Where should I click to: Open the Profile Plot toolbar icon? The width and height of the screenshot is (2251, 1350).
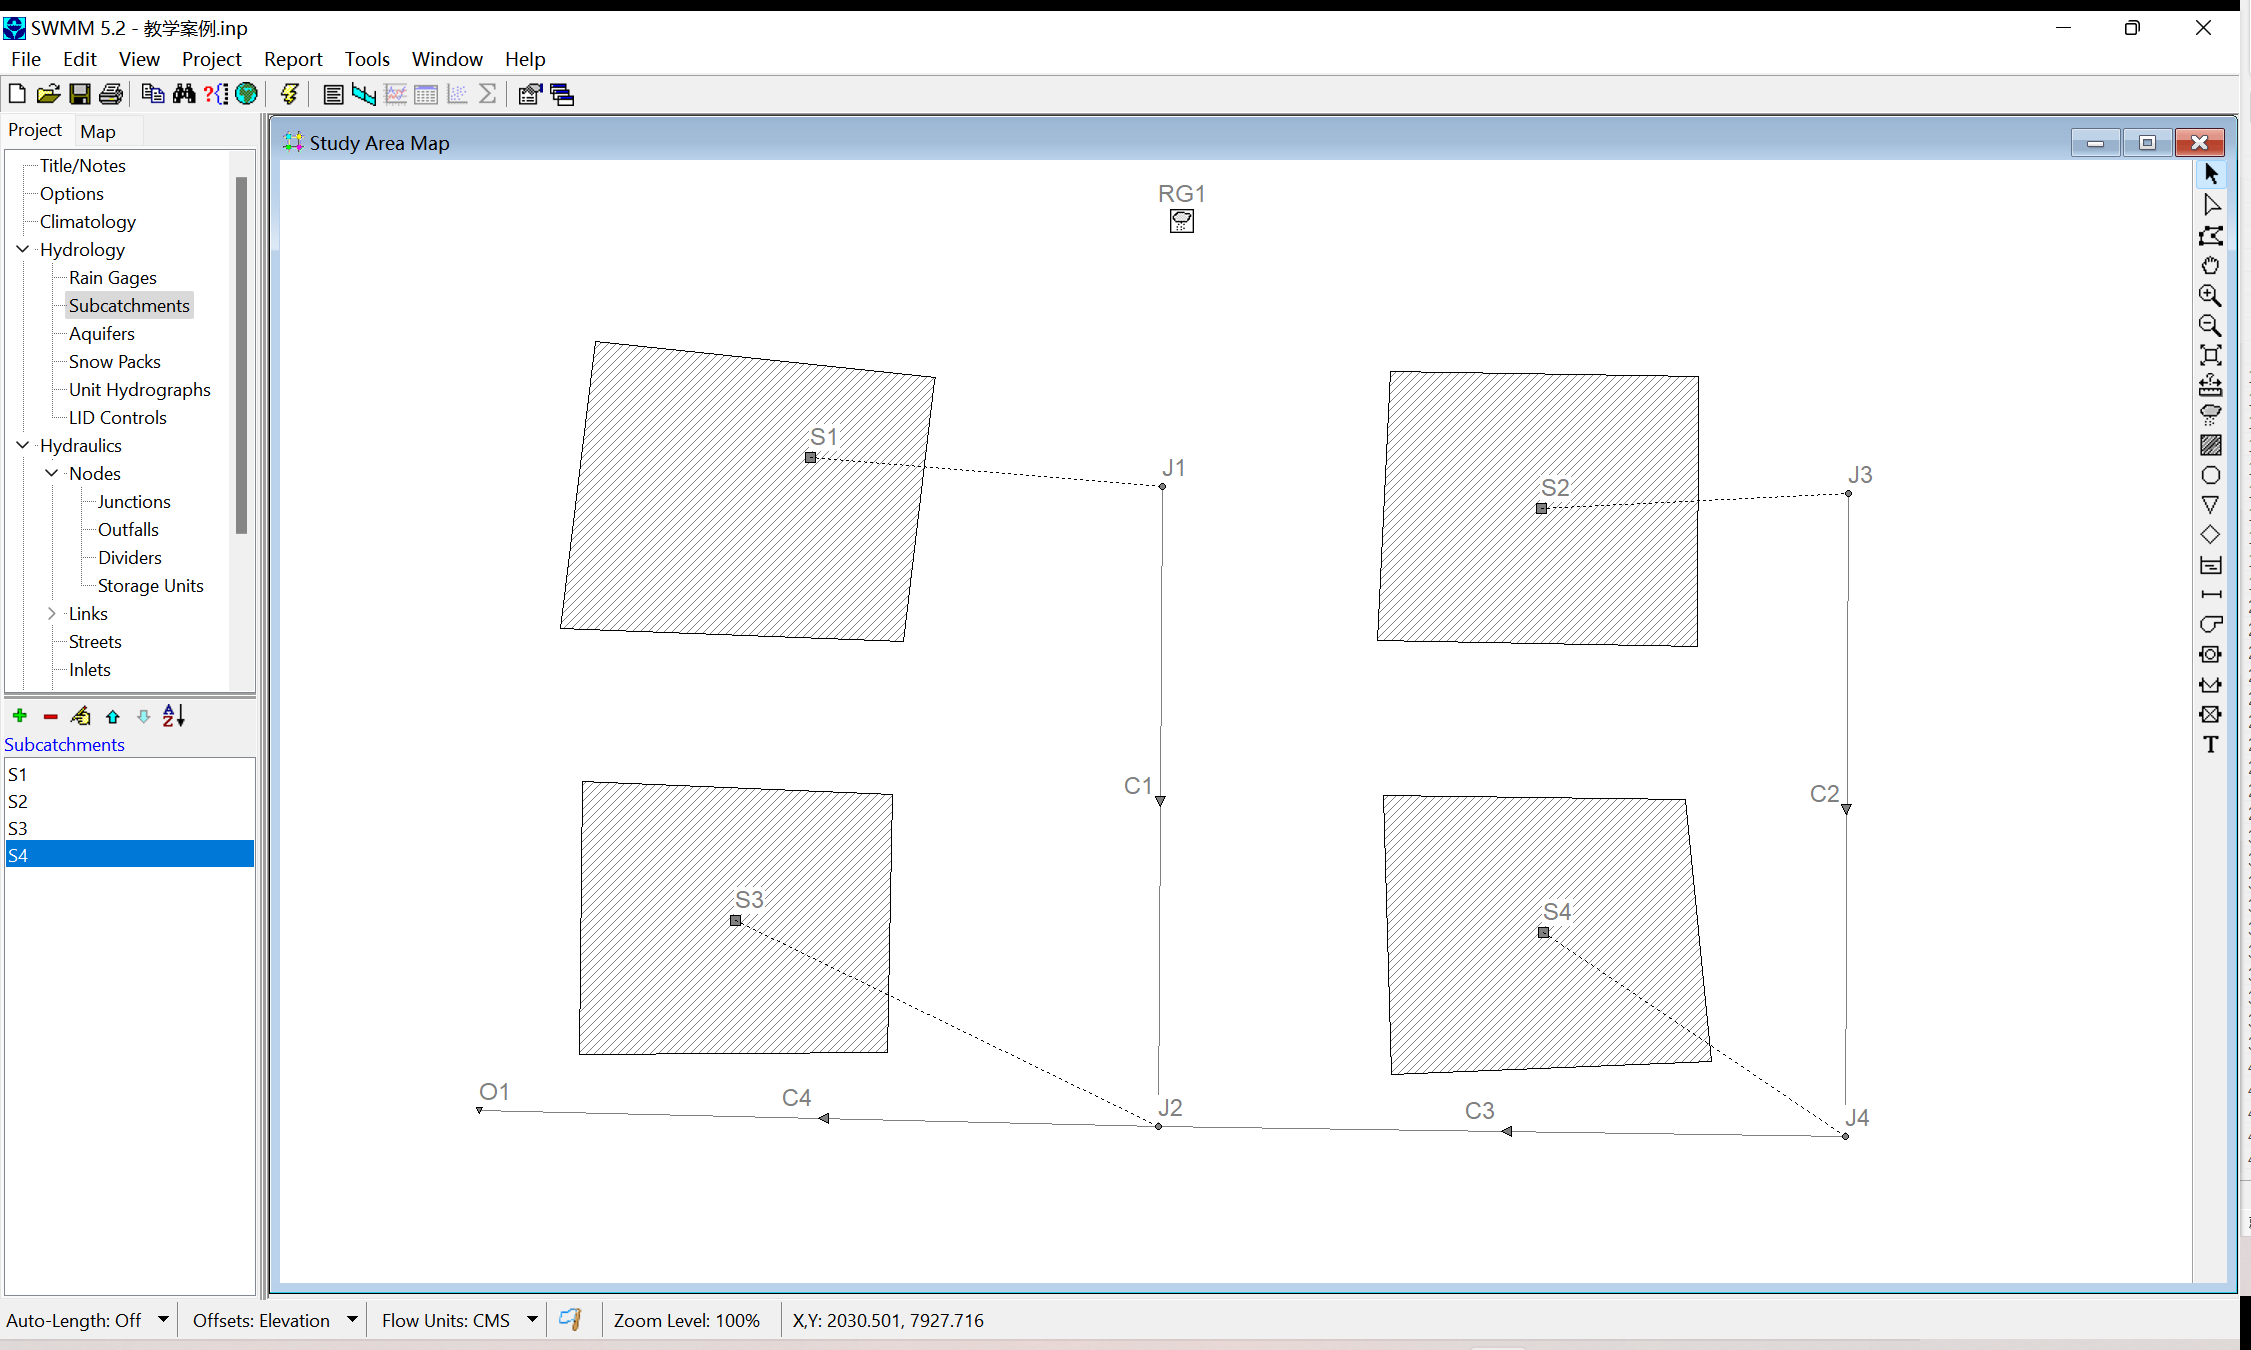point(364,94)
